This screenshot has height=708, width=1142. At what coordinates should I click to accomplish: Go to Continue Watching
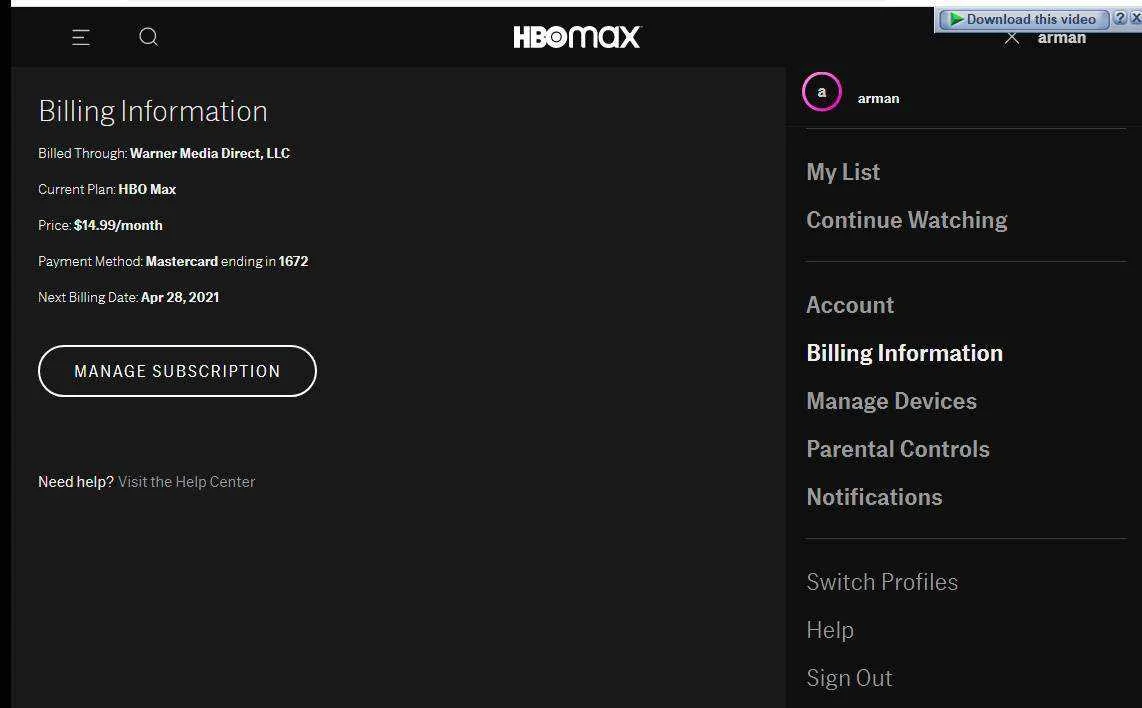click(907, 220)
